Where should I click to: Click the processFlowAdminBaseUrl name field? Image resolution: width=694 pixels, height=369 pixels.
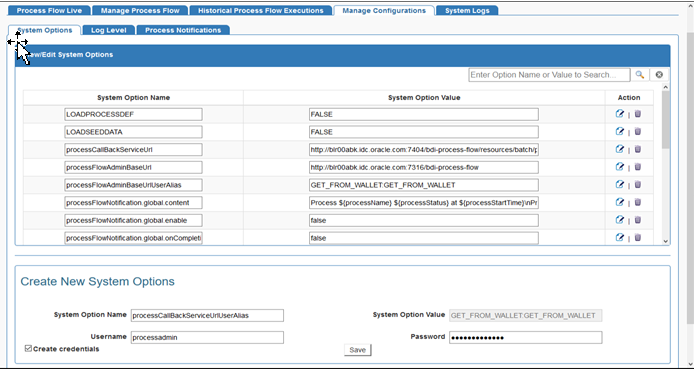point(133,167)
